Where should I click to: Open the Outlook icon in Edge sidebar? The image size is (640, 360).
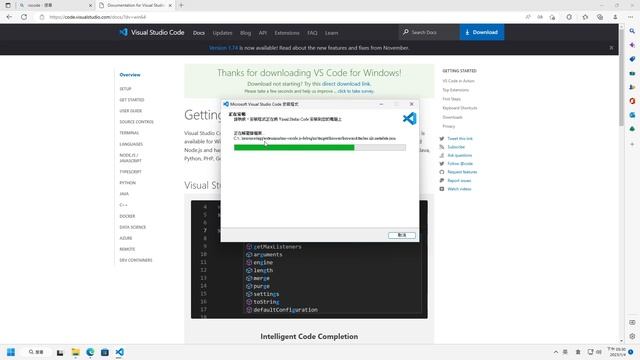pyautogui.click(x=632, y=115)
